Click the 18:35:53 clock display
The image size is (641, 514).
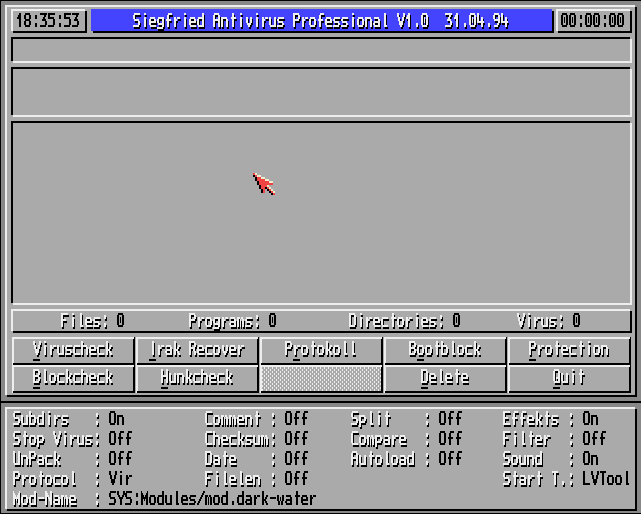[48, 20]
